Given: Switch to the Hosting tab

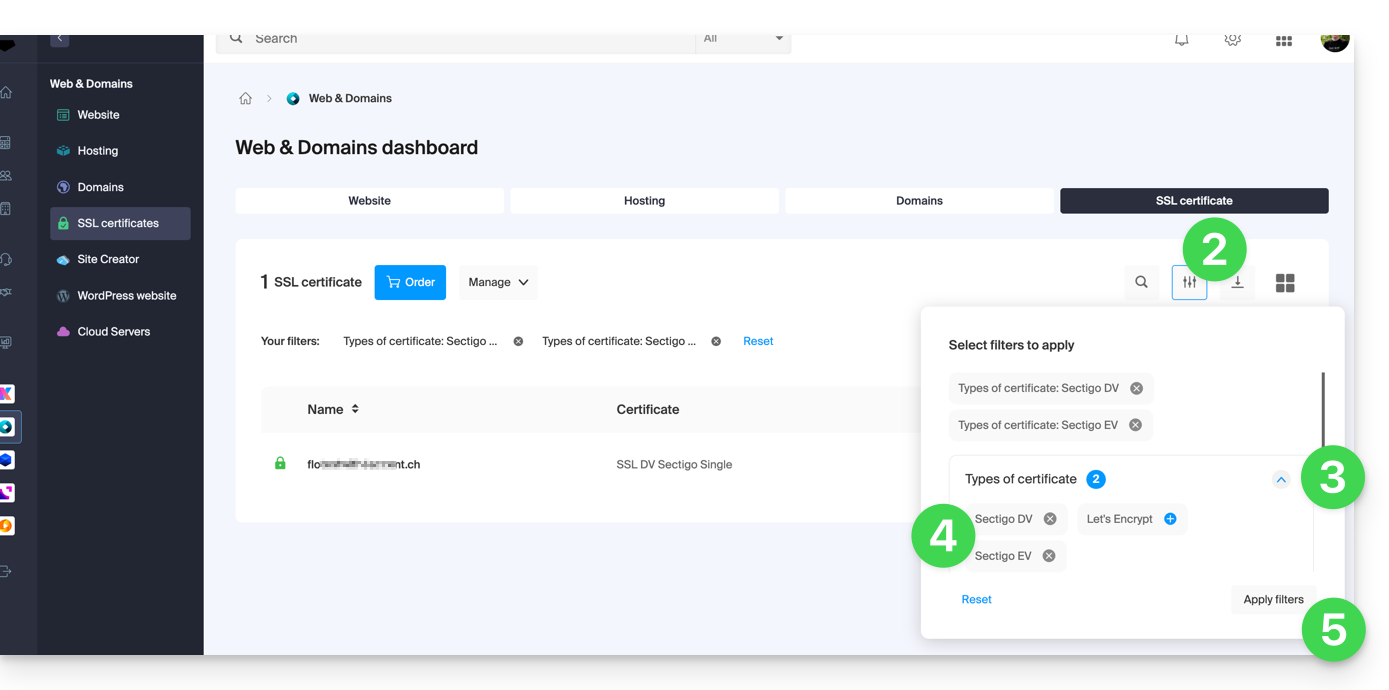Looking at the screenshot, I should pyautogui.click(x=644, y=201).
